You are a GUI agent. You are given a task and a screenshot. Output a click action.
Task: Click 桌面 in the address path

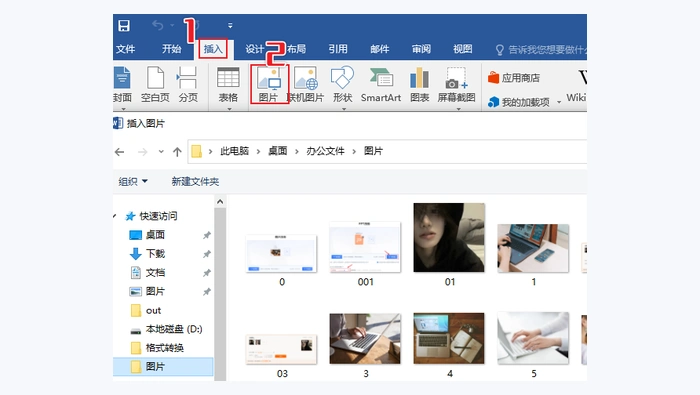(278, 151)
